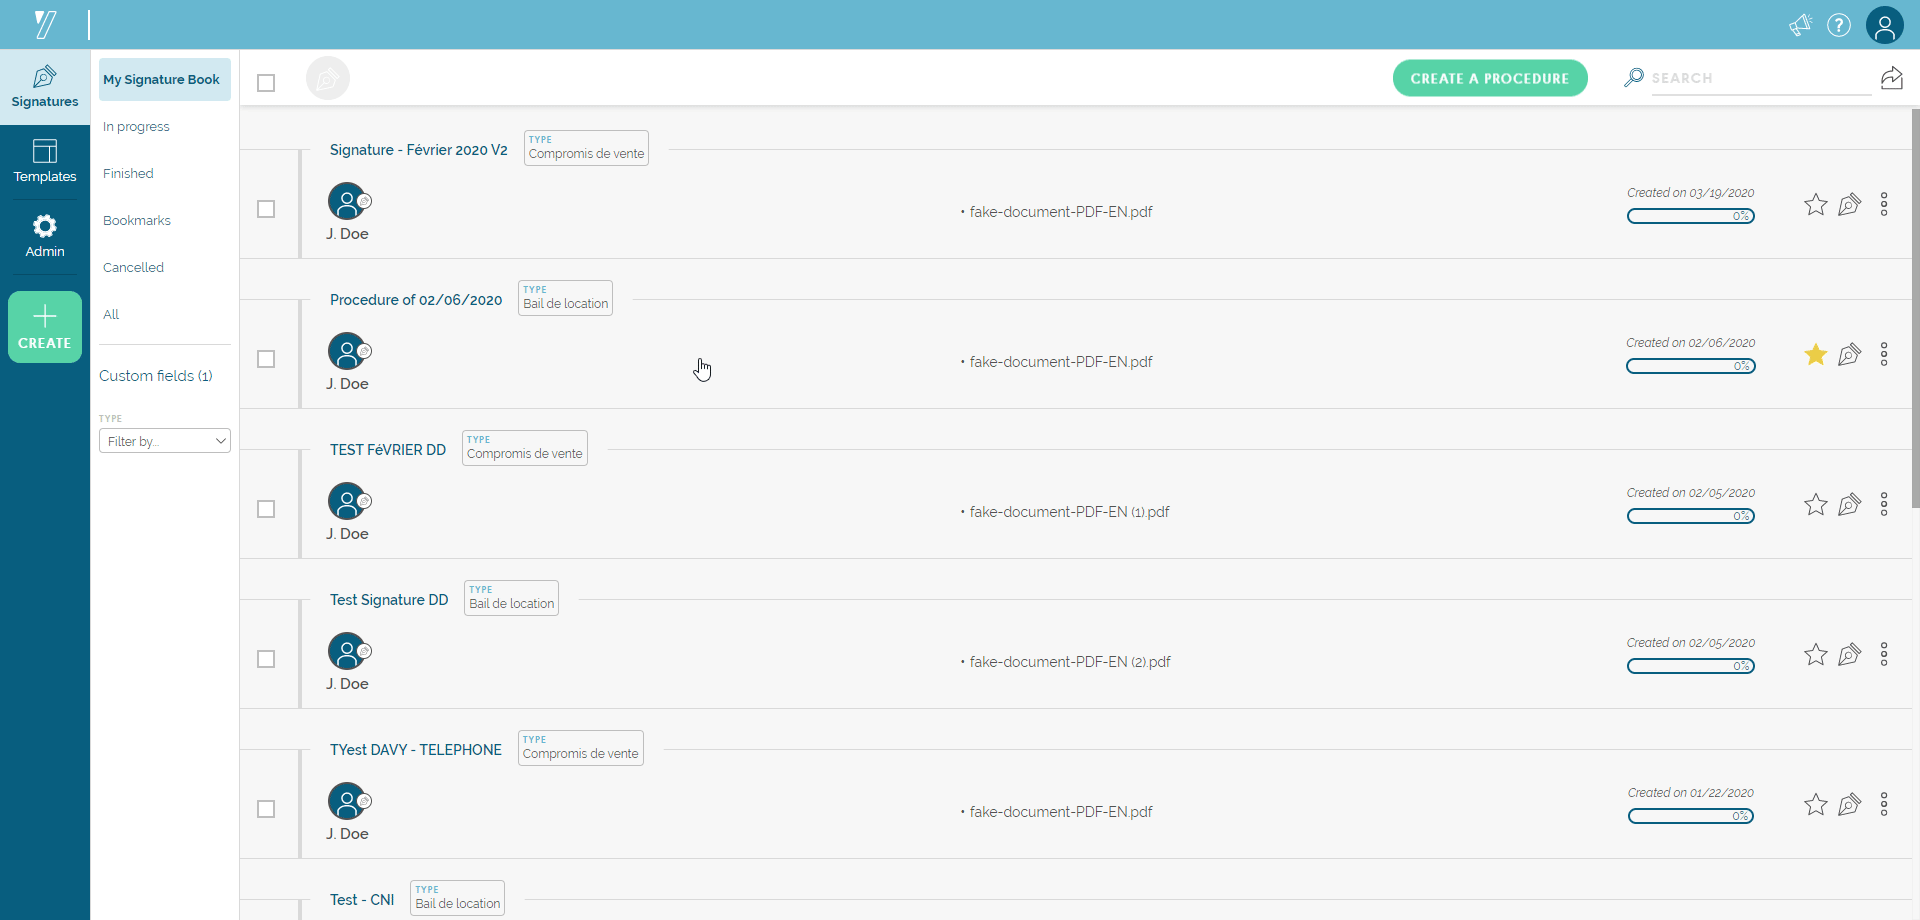Open Procedure of 02/06/2020 title
This screenshot has width=1920, height=920.
(416, 300)
